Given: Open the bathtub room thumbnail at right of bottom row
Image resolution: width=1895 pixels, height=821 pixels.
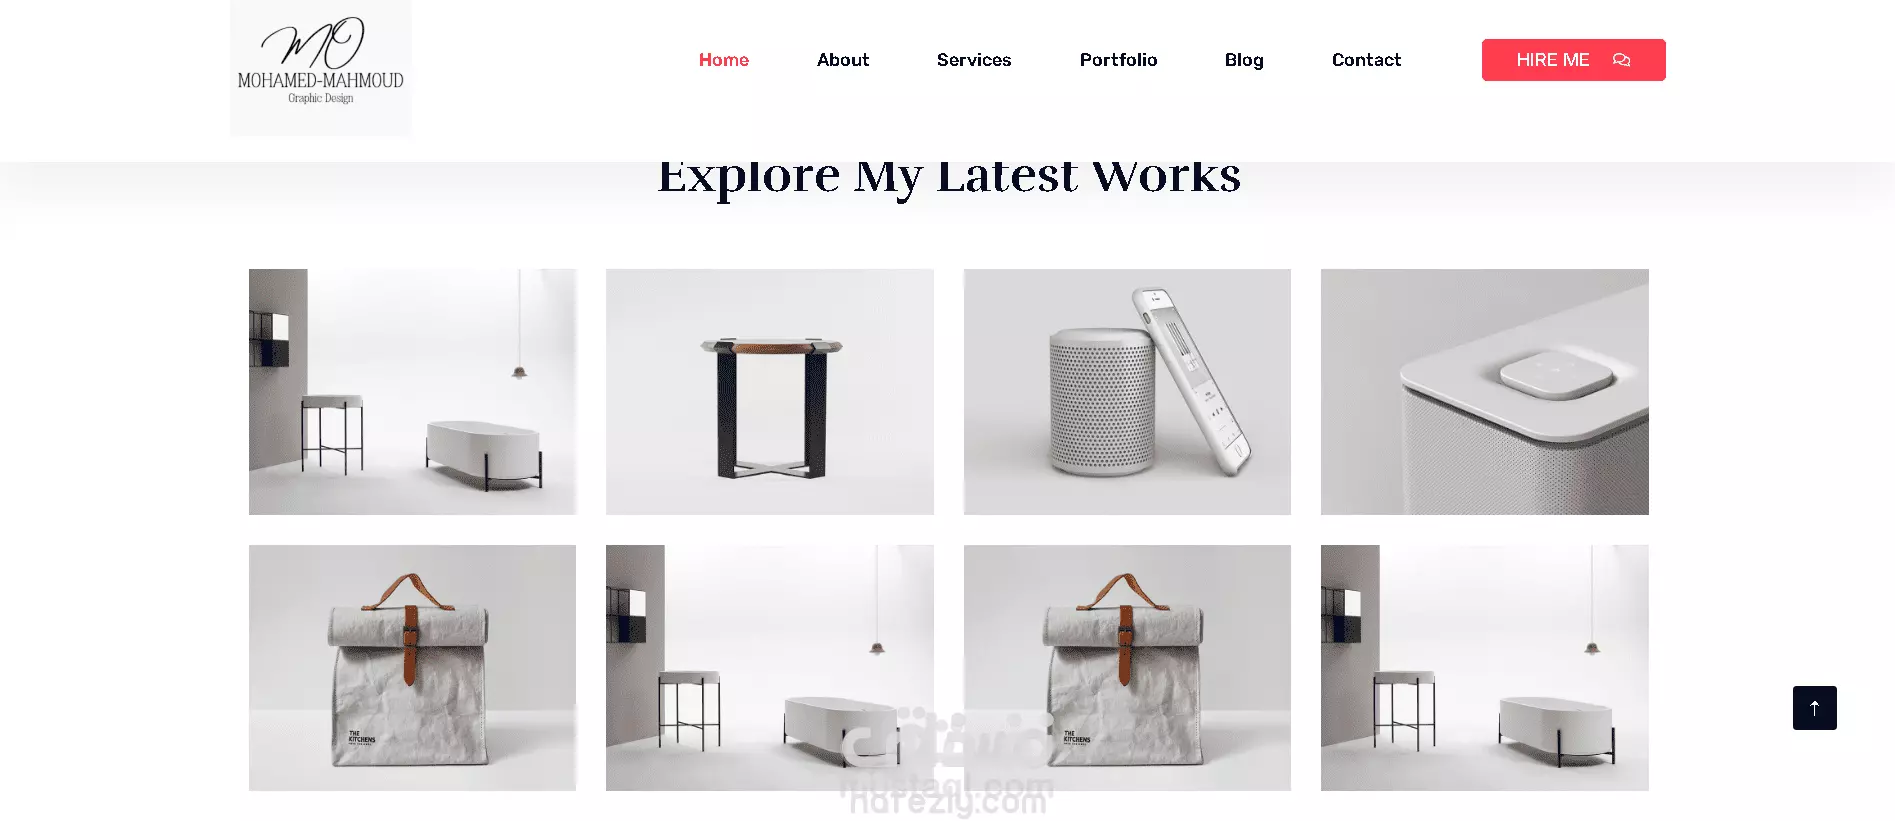Looking at the screenshot, I should tap(1485, 668).
